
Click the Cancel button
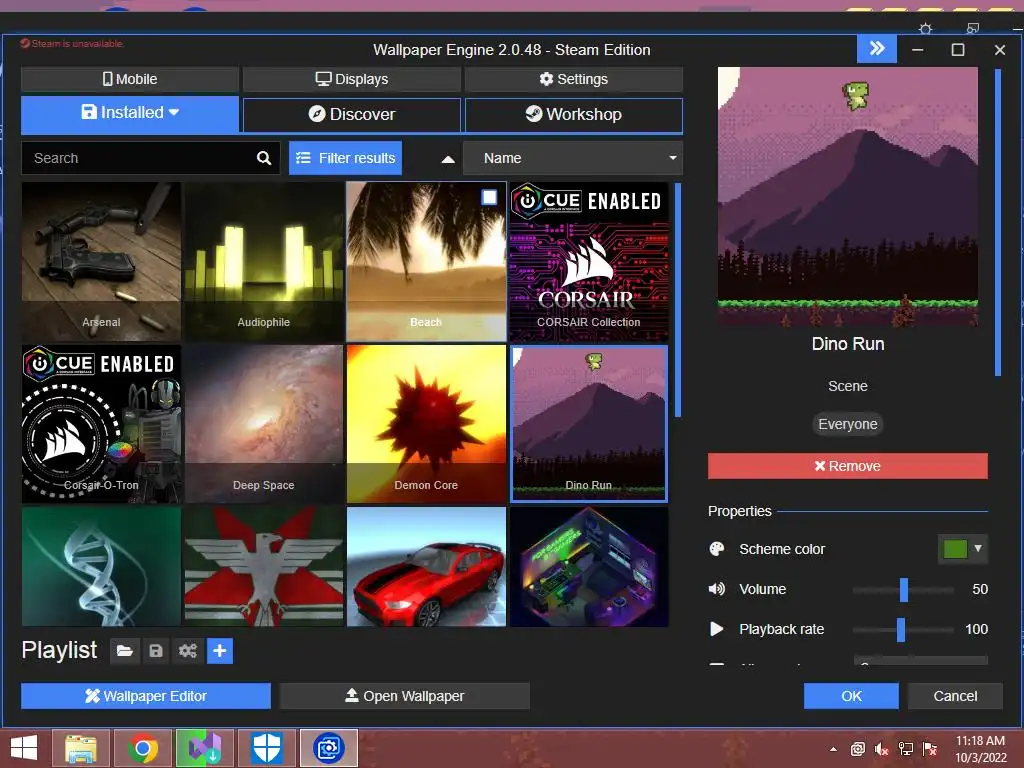point(955,696)
